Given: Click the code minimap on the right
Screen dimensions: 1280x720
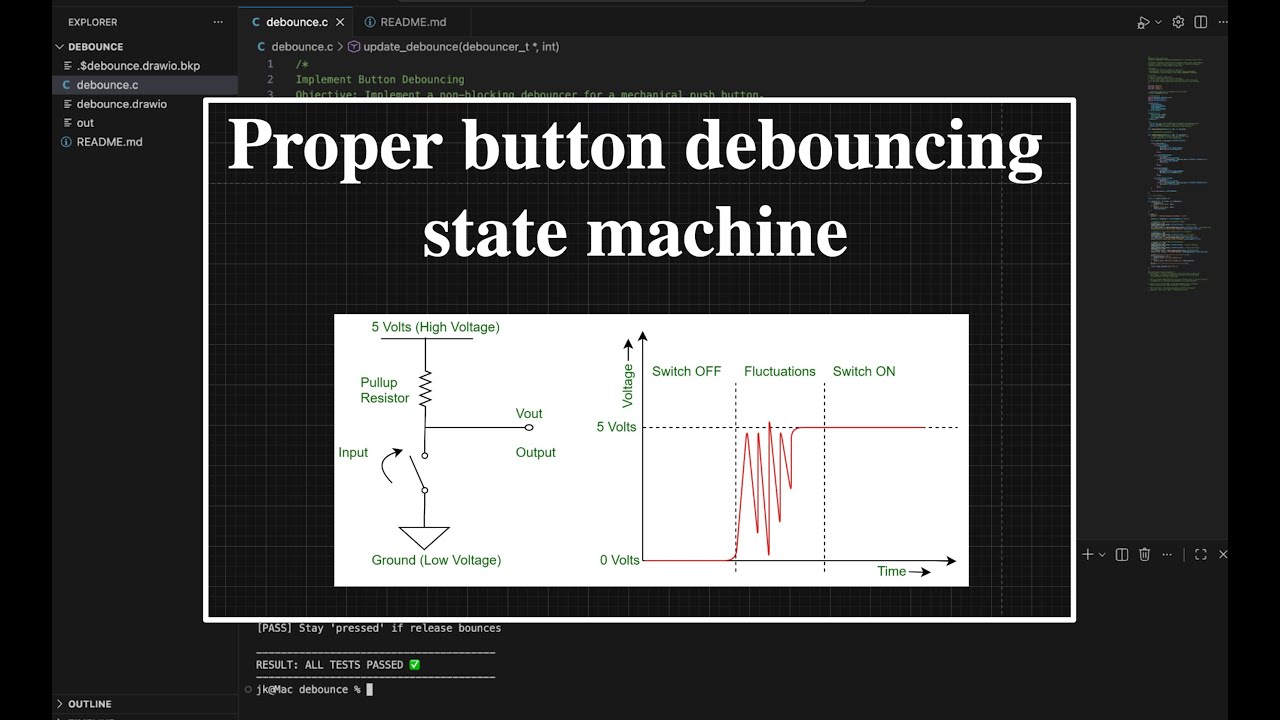Looking at the screenshot, I should 1180,175.
